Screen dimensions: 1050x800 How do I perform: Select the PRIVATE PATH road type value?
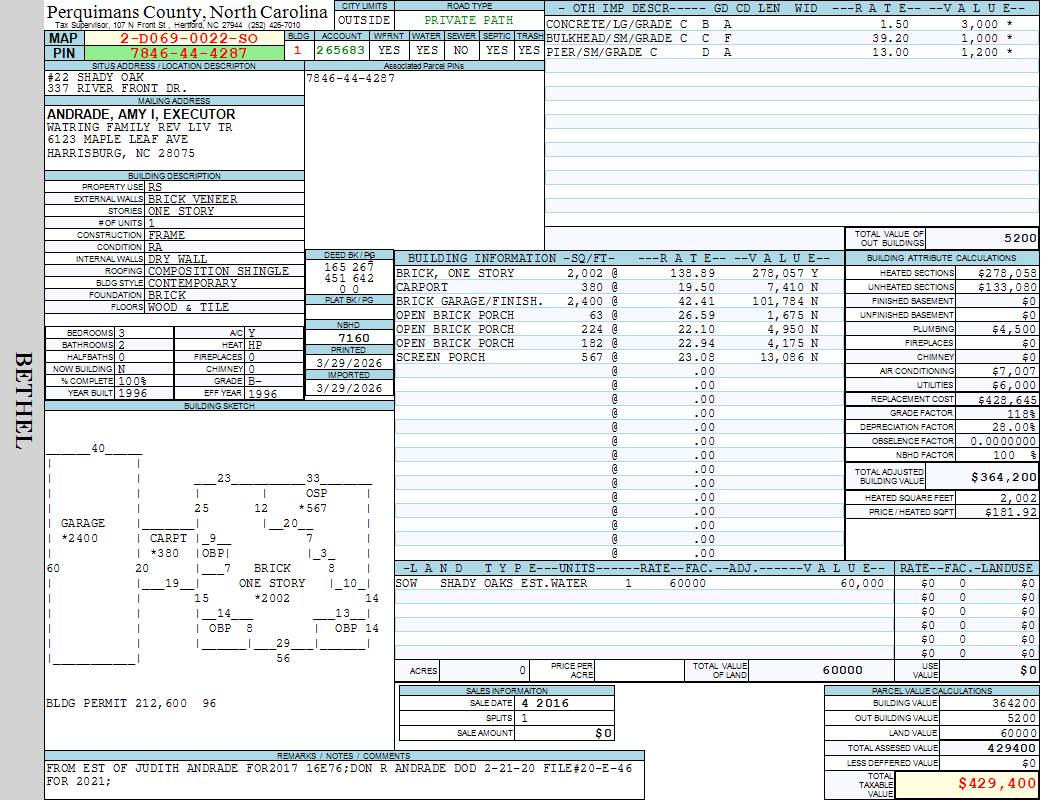(x=469, y=20)
